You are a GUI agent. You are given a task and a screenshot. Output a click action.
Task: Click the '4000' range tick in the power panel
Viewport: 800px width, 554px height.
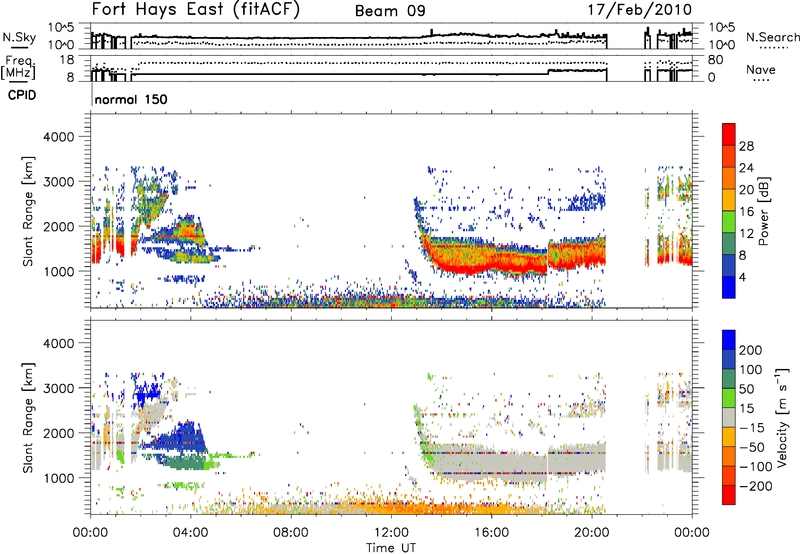click(59, 137)
